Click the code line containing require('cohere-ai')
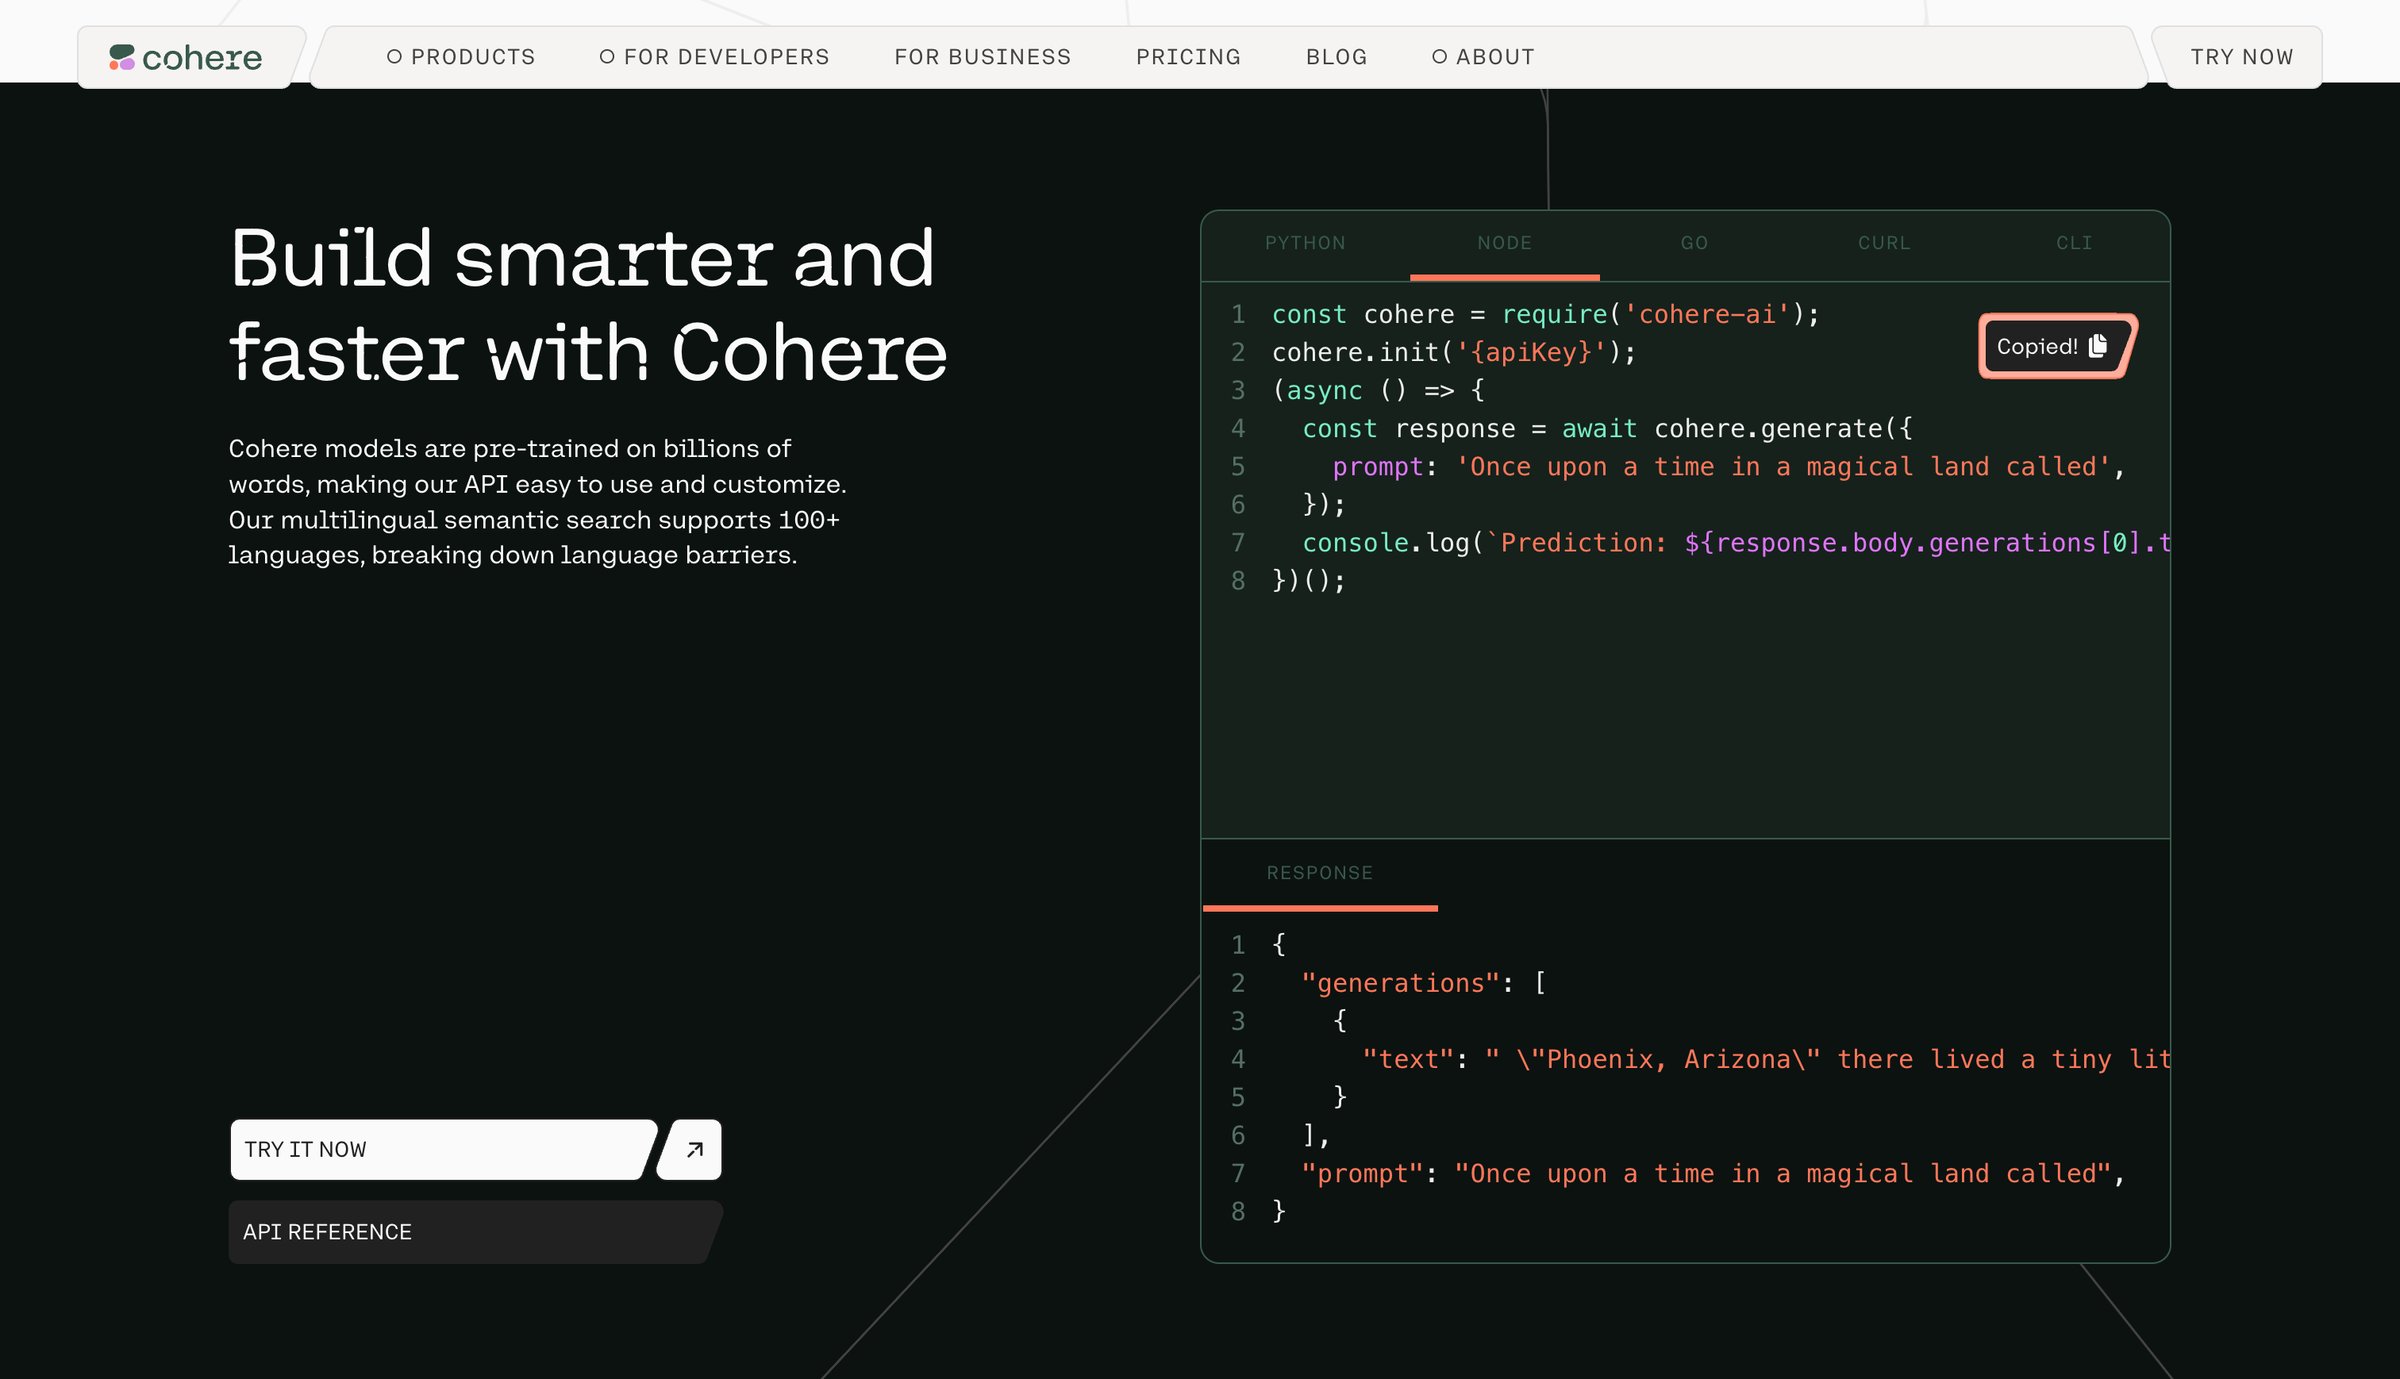 (1545, 314)
